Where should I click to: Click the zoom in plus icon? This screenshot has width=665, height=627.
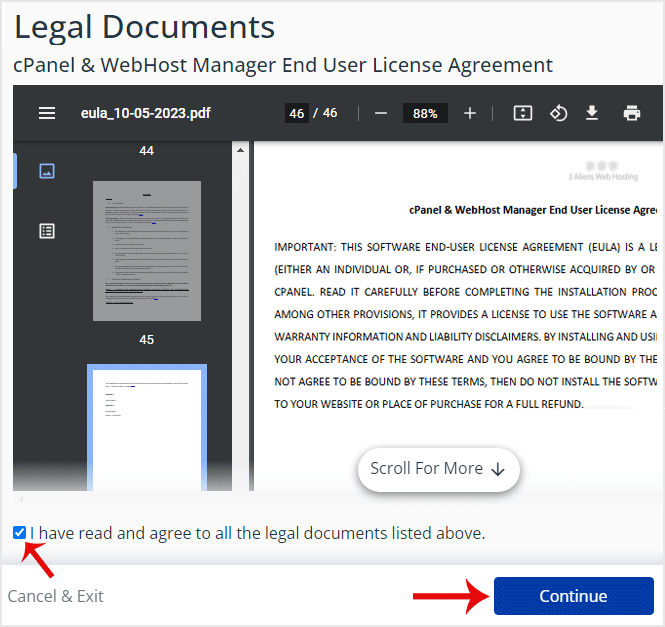[x=470, y=113]
